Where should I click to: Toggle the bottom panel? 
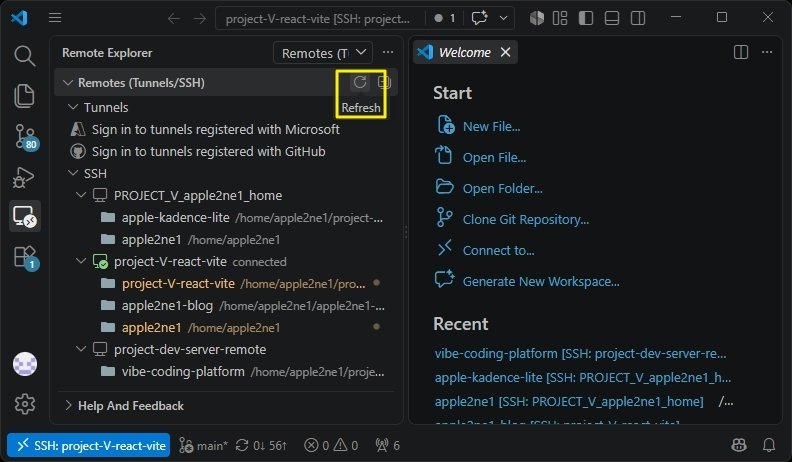612,18
